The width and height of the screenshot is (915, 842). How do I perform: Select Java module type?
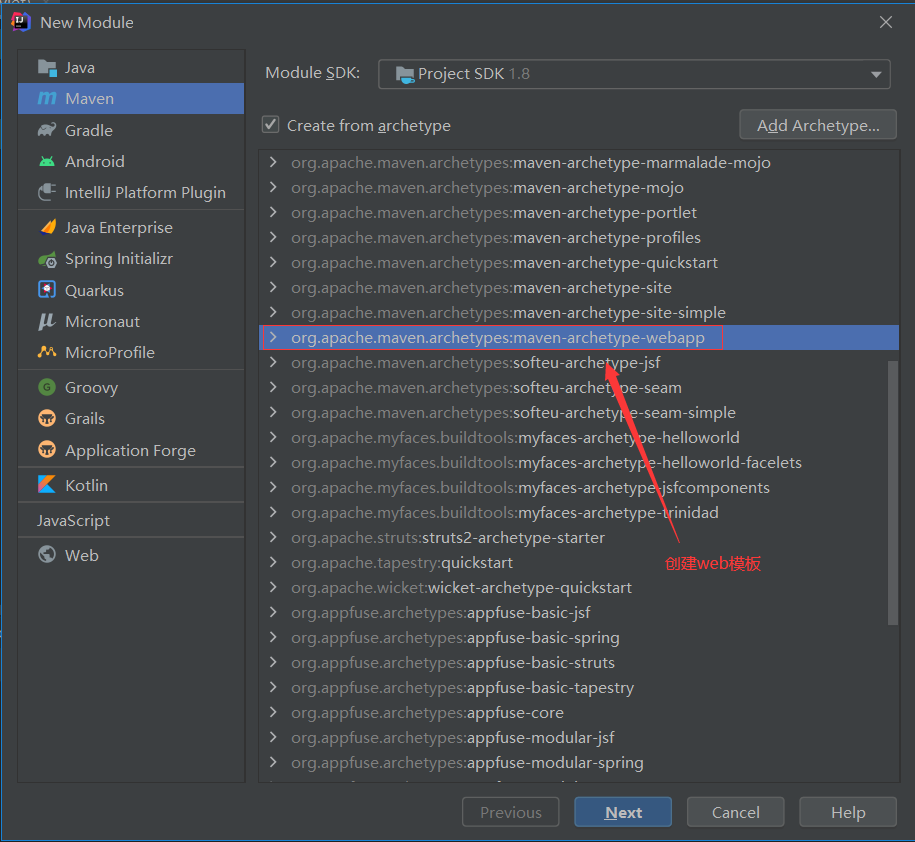(131, 68)
